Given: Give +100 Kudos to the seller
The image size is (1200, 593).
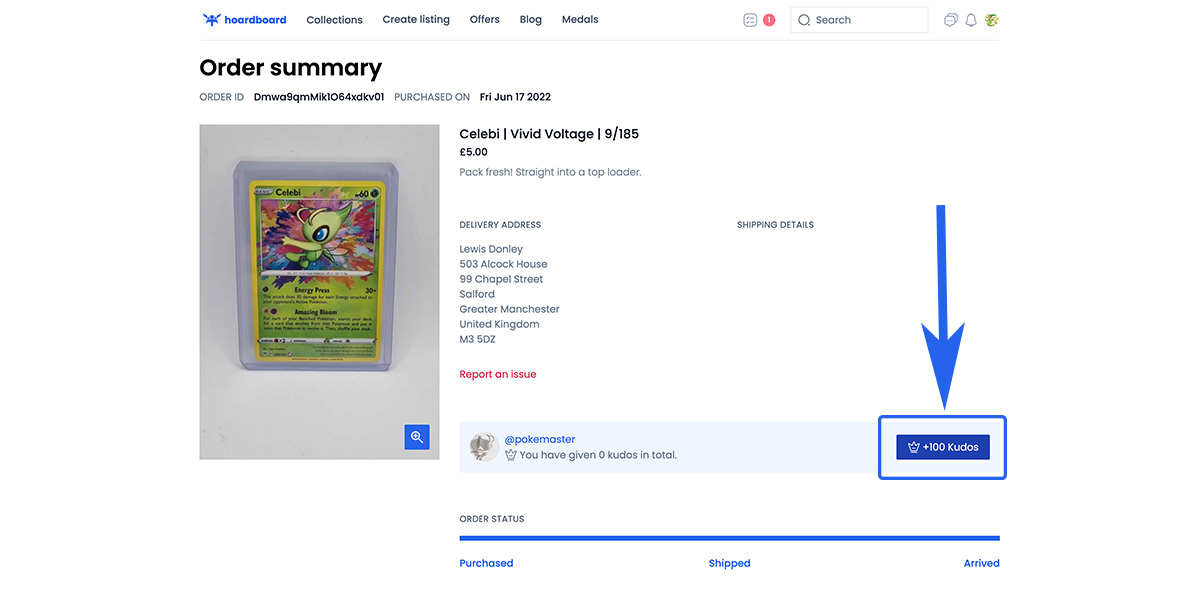Looking at the screenshot, I should point(943,447).
